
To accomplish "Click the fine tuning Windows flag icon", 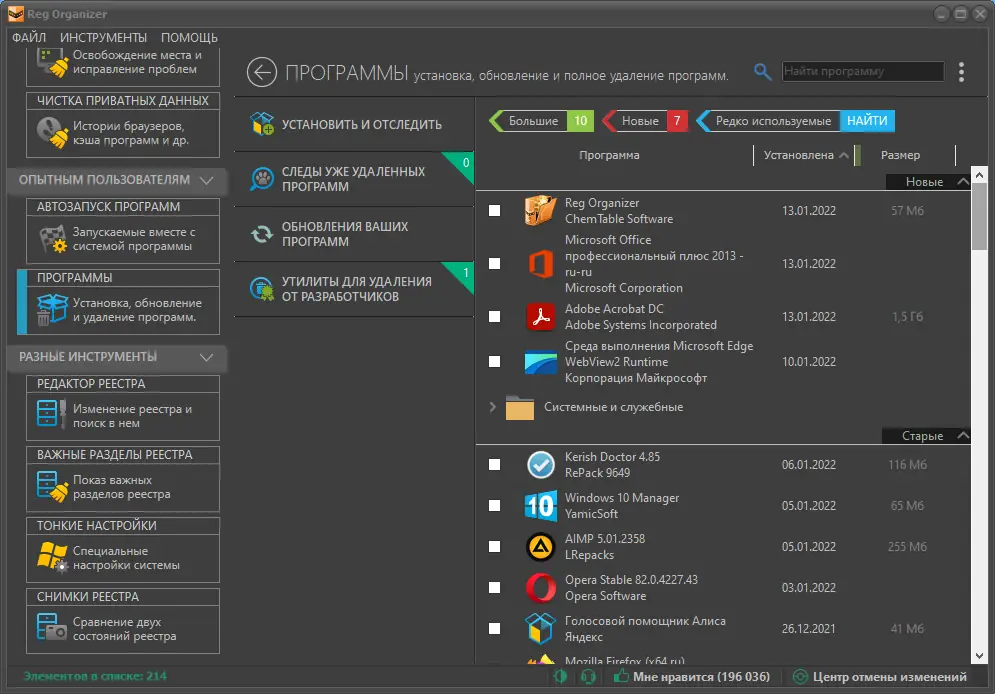I will coord(52,558).
